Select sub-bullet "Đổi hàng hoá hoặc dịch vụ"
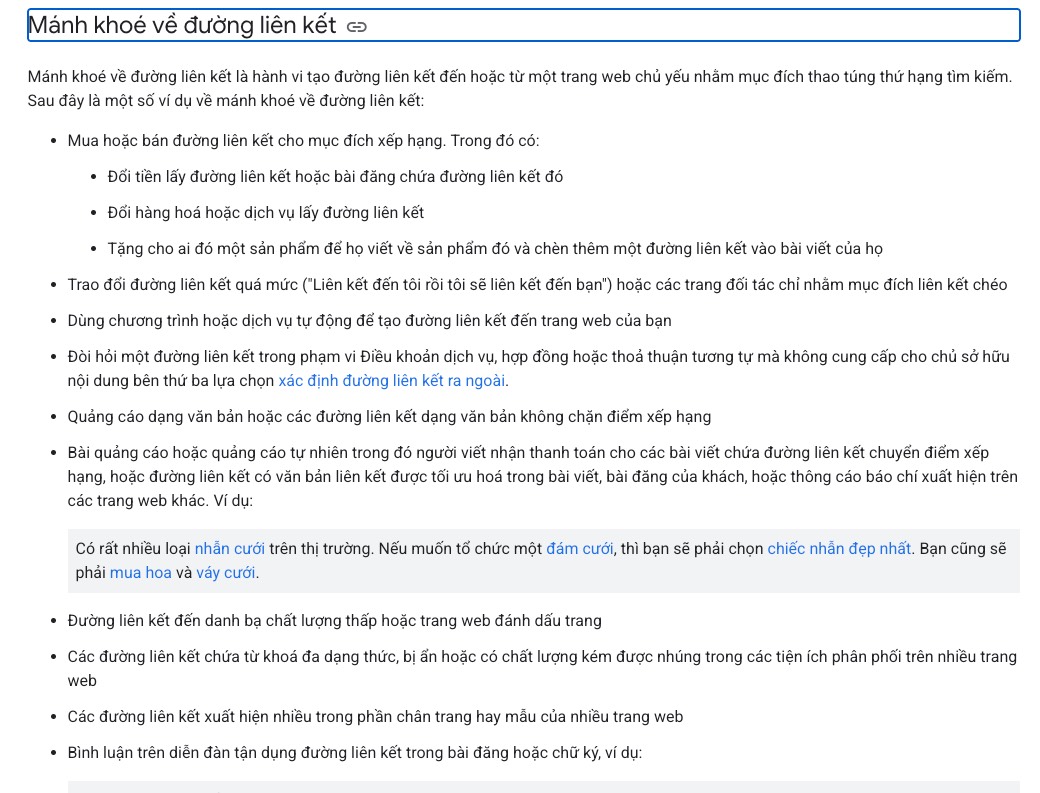This screenshot has height=793, width=1040. [265, 212]
